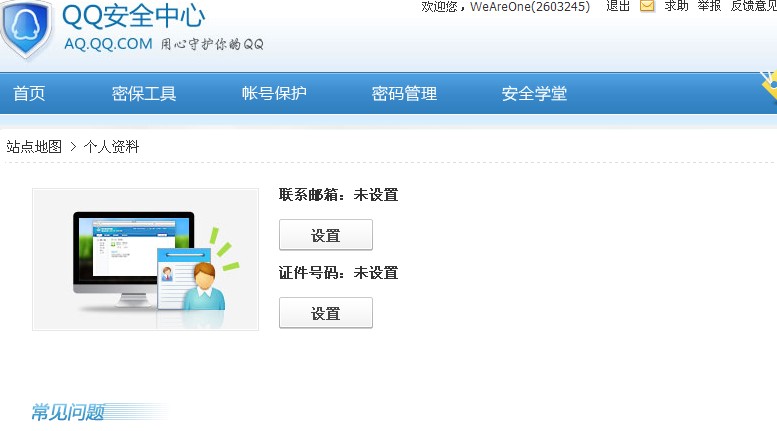Open the mail envelope icon in header
The height and width of the screenshot is (431, 777).
(647, 6)
